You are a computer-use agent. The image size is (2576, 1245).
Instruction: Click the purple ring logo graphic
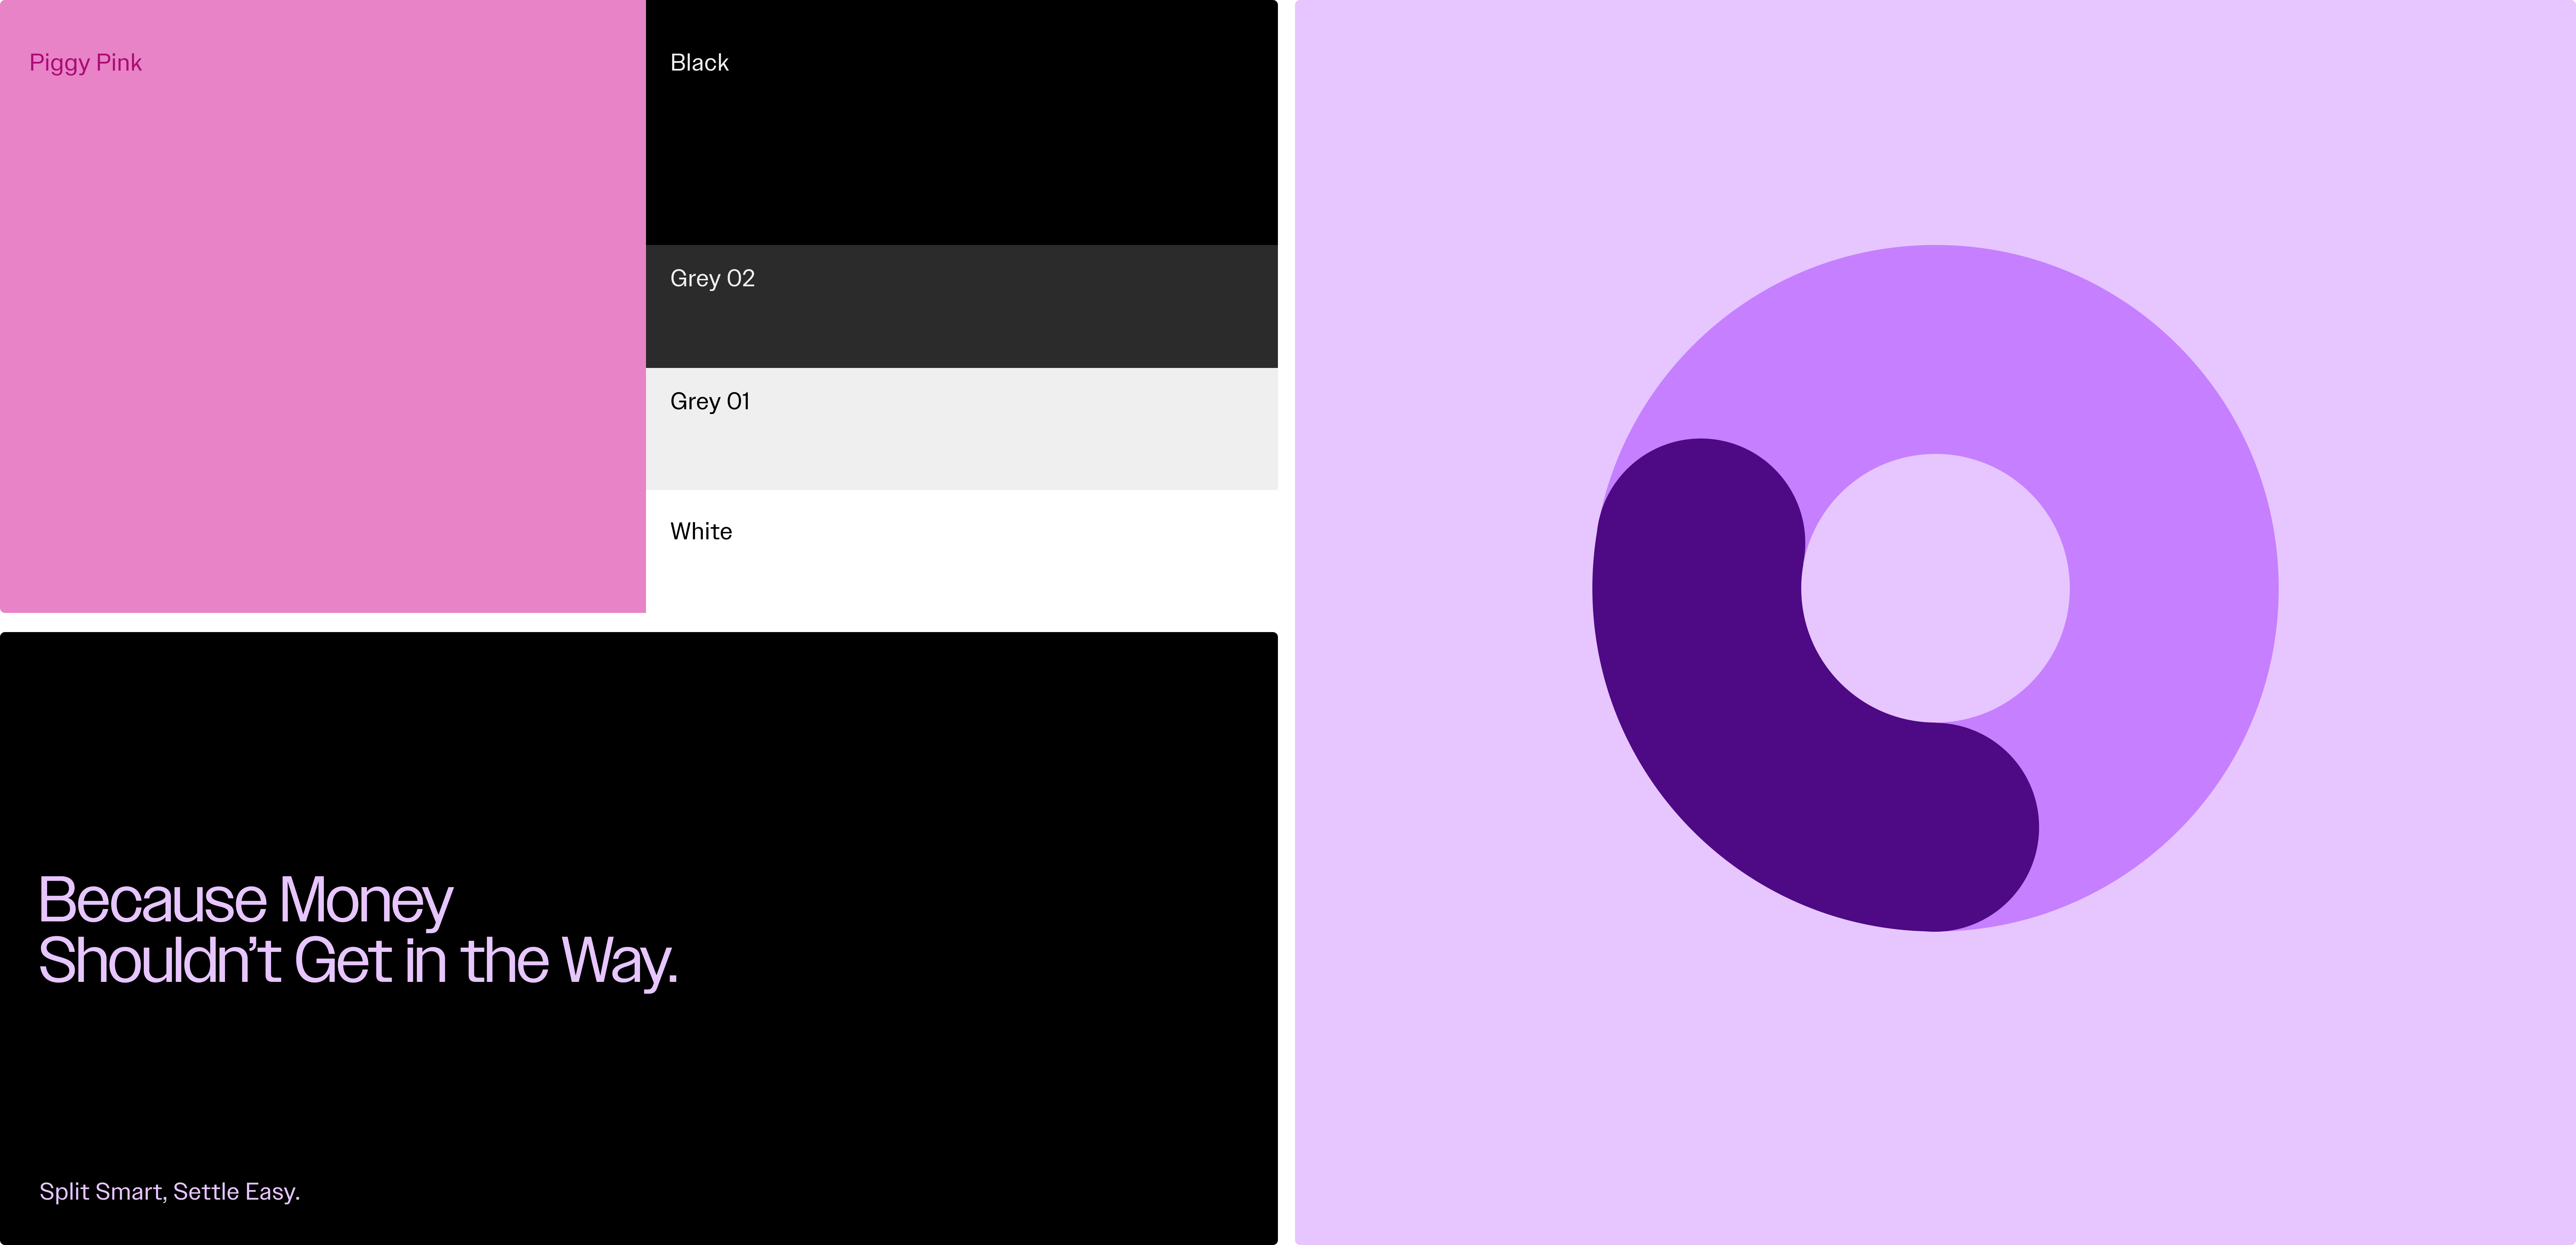[1935, 588]
